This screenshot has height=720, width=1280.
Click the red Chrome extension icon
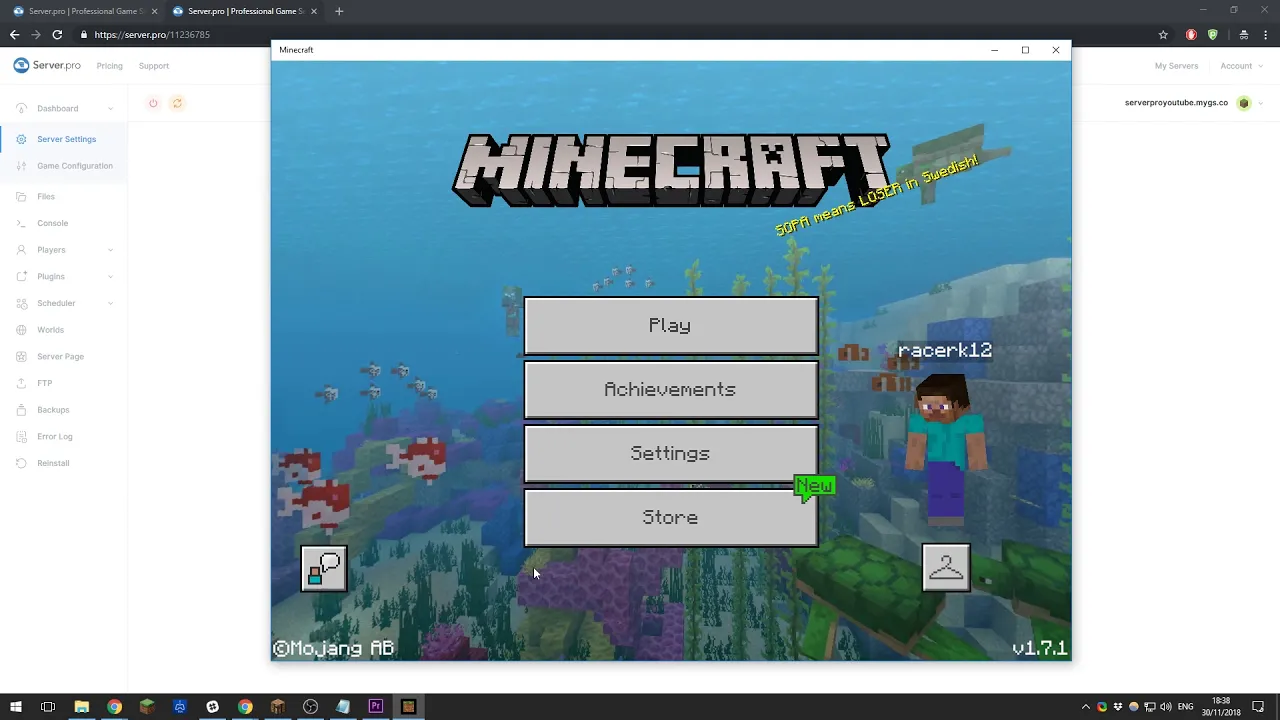1191,34
